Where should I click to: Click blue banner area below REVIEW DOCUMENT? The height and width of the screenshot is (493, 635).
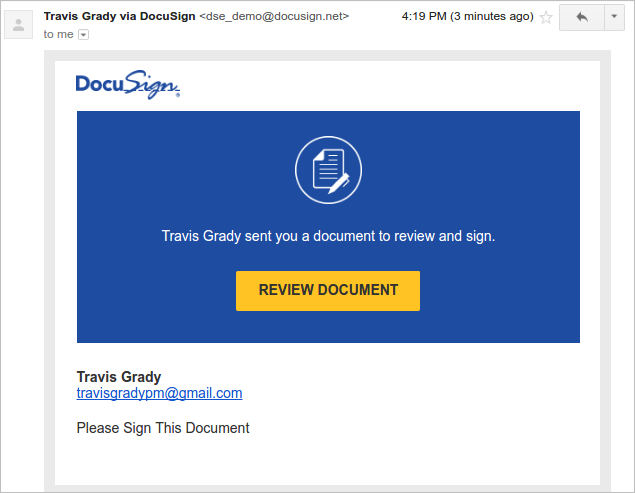(x=328, y=327)
